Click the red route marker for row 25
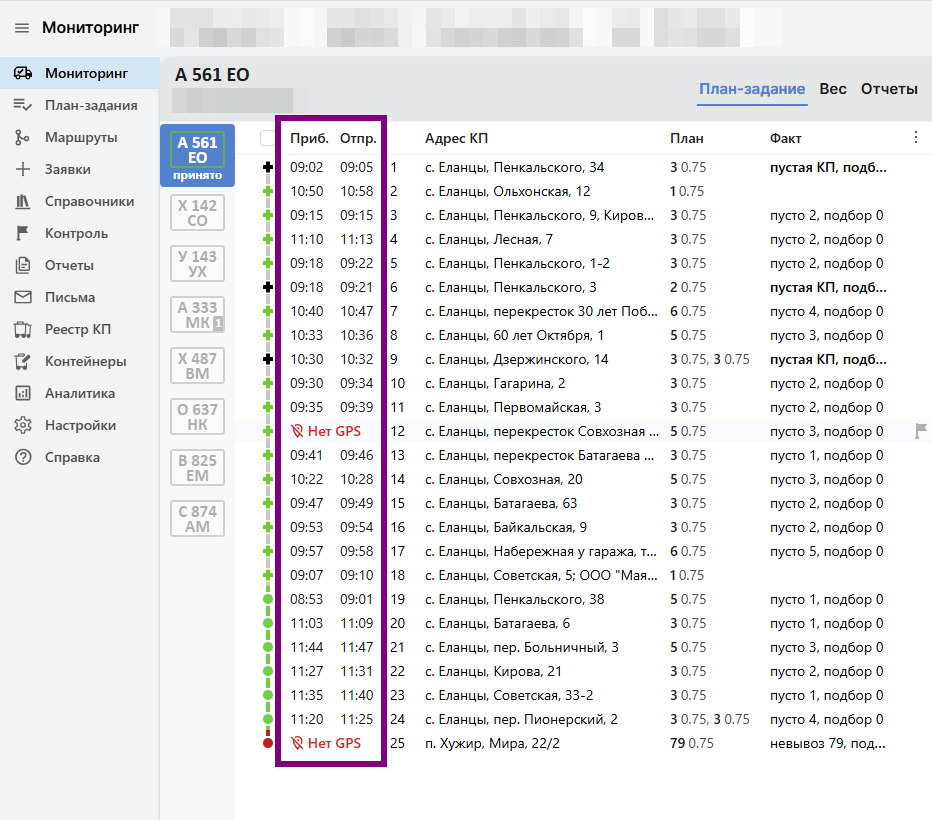The image size is (932, 820). [x=267, y=743]
